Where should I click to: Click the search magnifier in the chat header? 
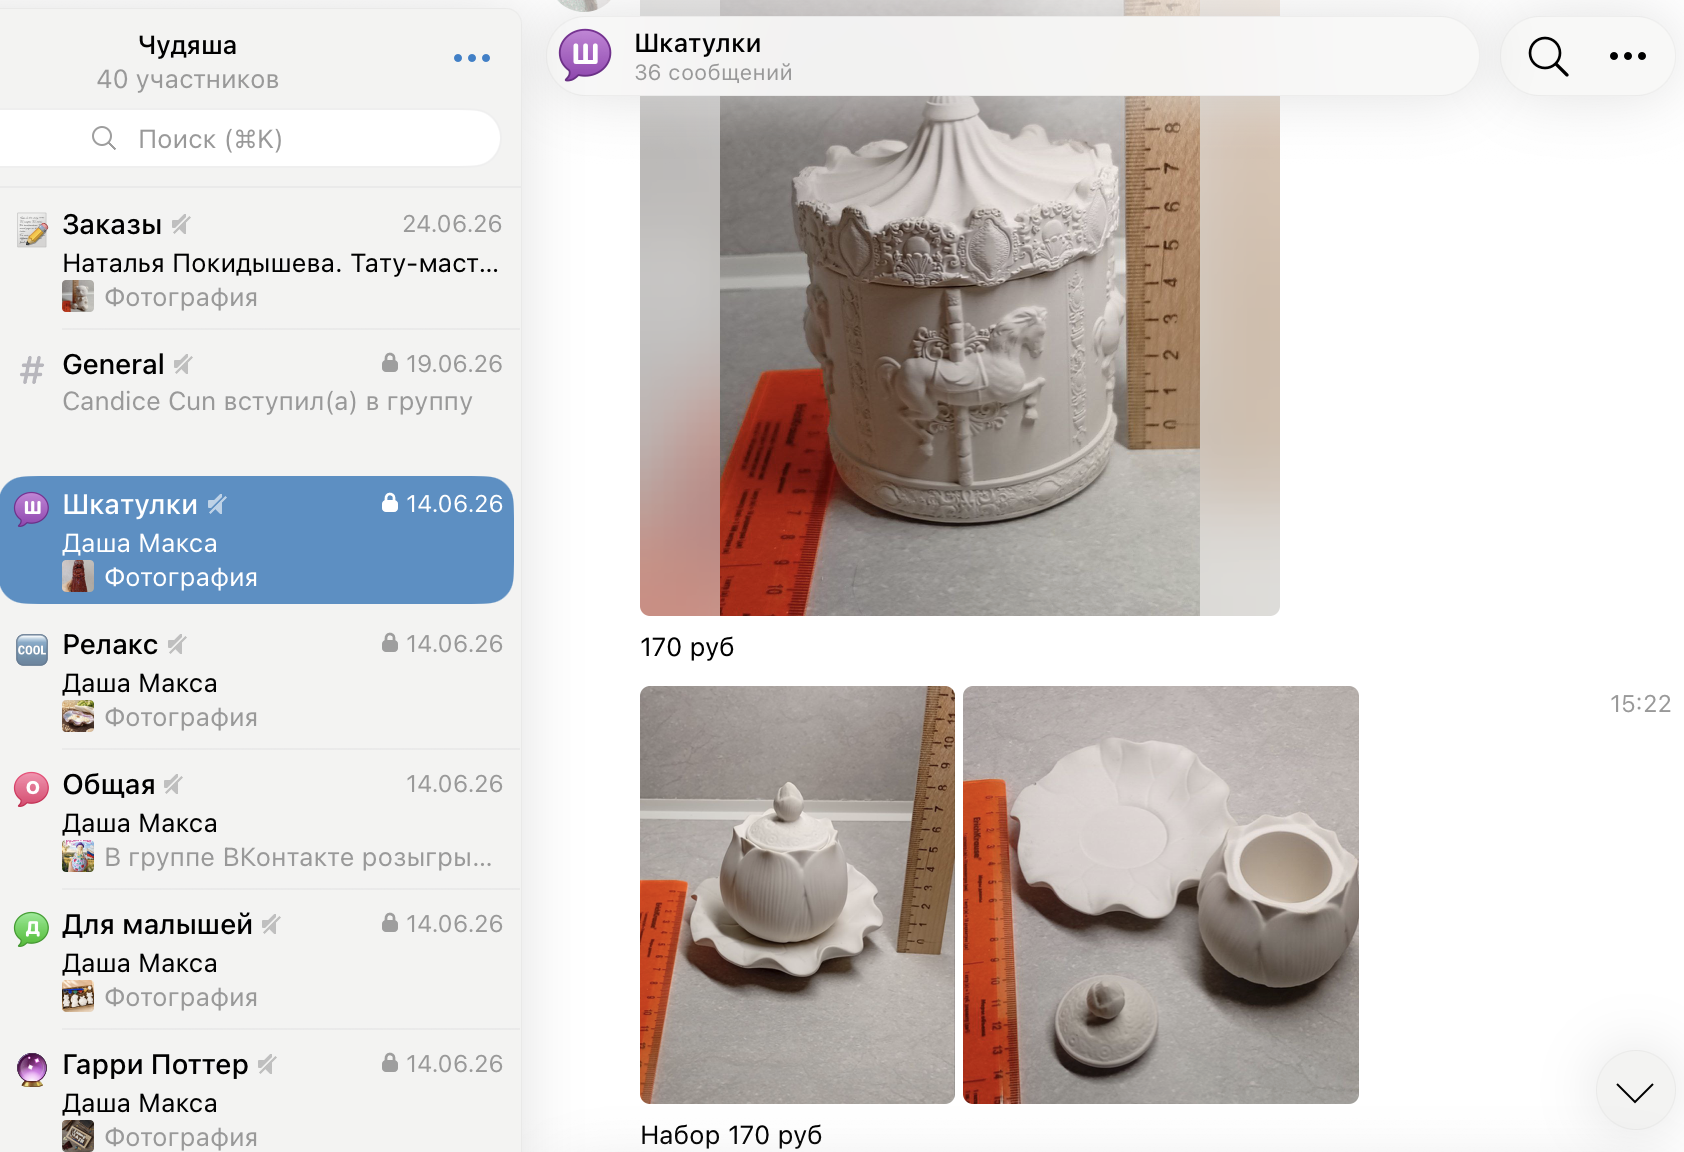click(1548, 56)
